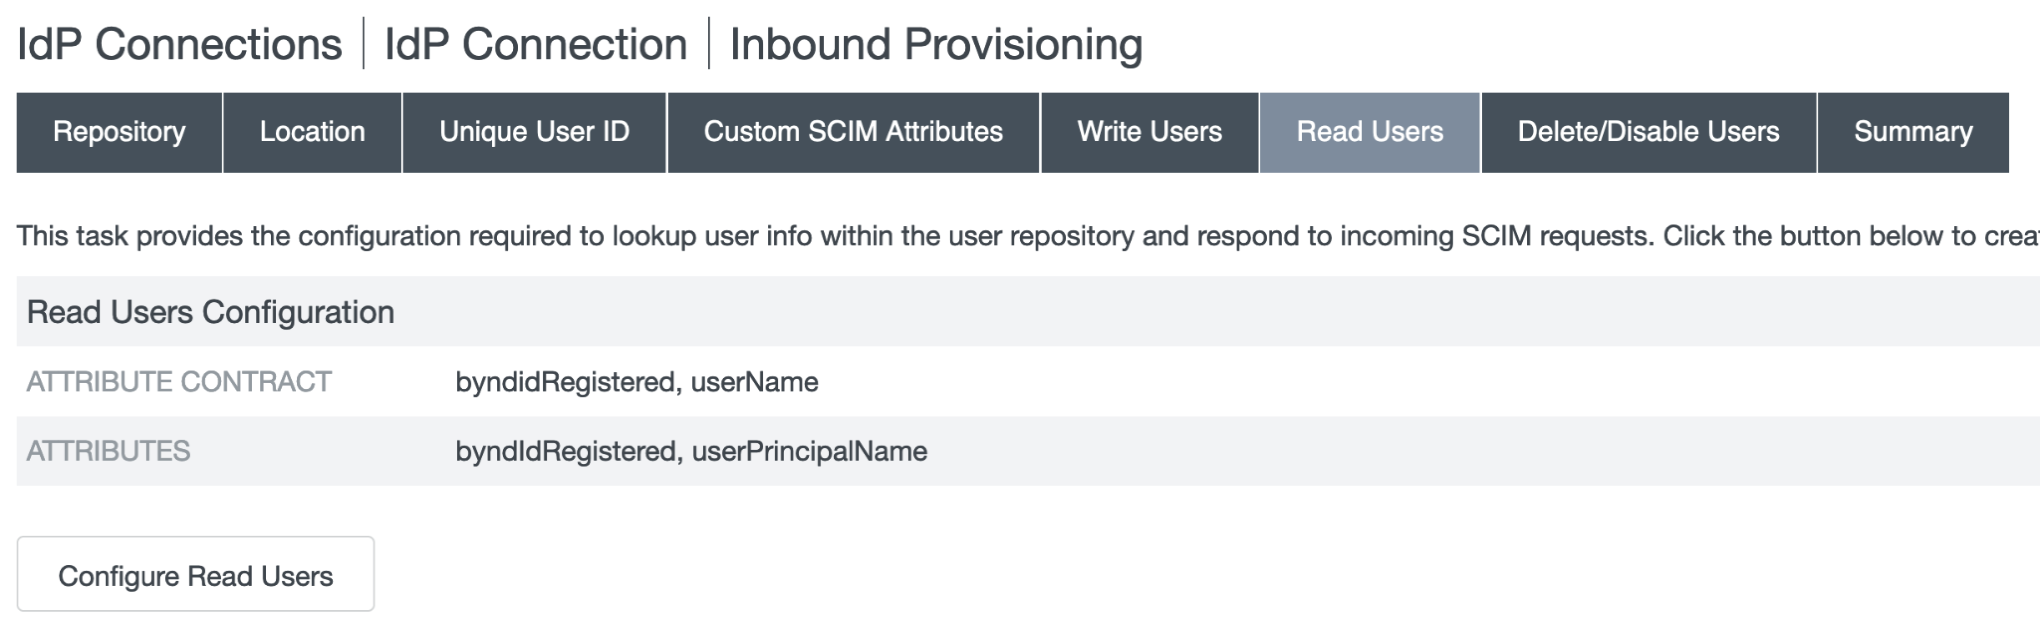Click the Configure Read Users button

(x=195, y=575)
